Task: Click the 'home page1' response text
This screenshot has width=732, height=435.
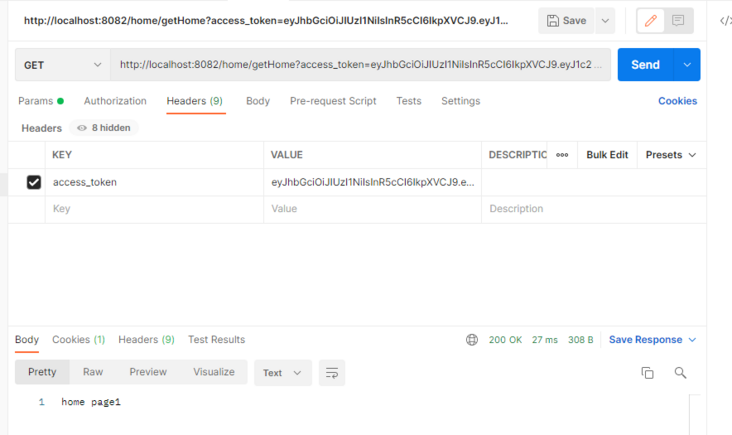Action: tap(91, 402)
